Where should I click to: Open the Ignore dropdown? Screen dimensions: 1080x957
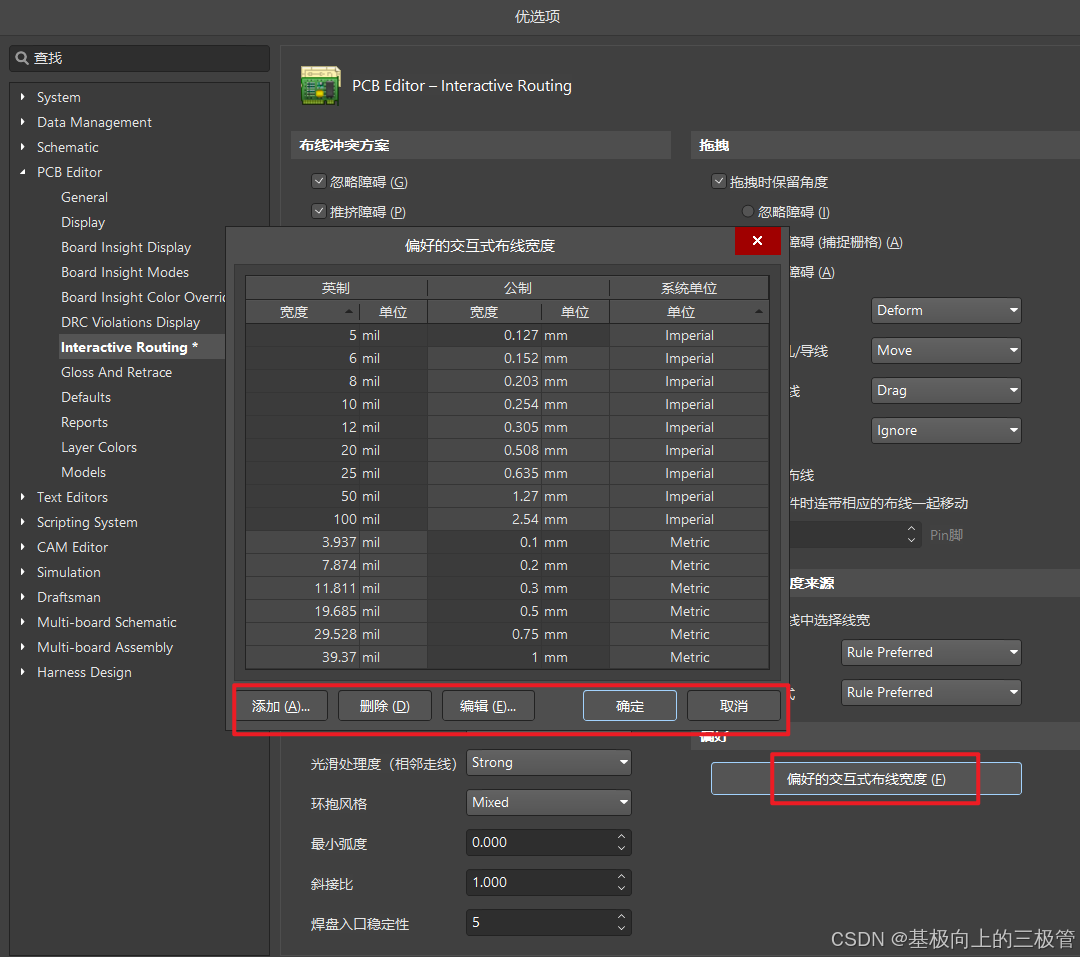point(946,431)
